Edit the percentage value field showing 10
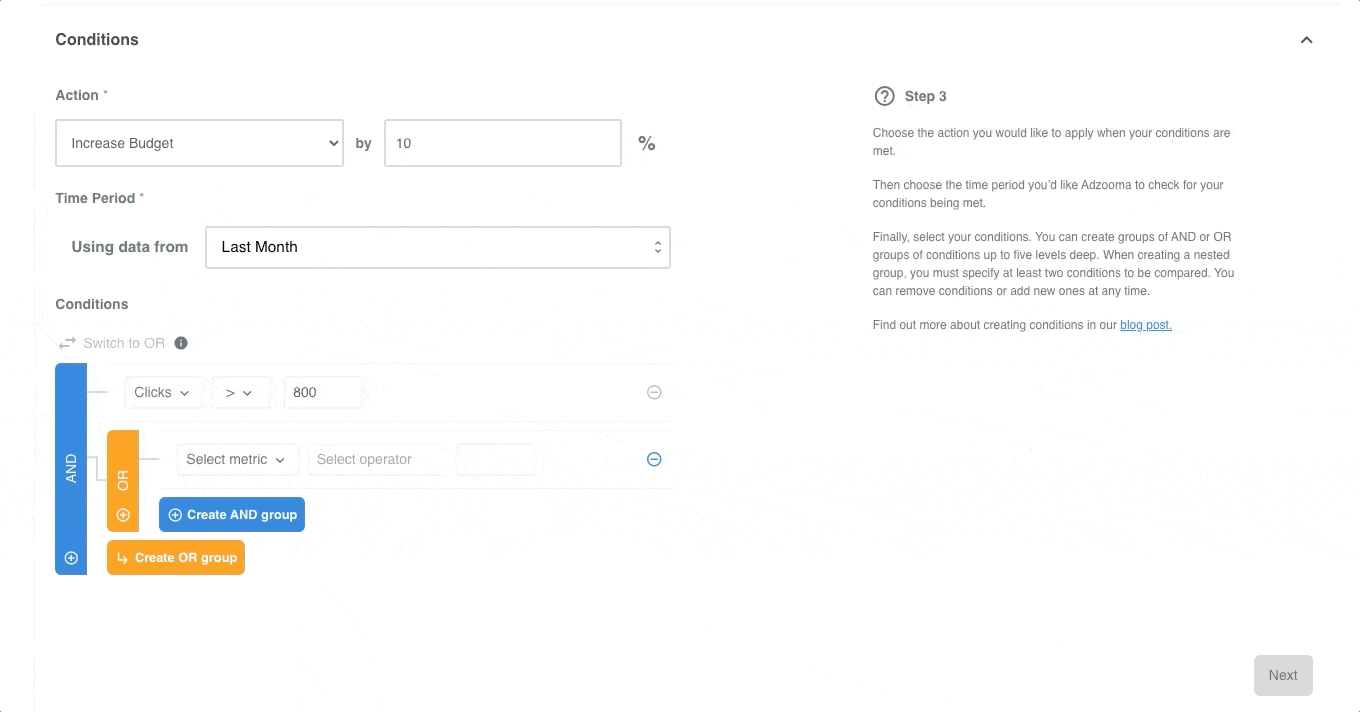Viewport: 1360px width, 712px height. point(502,143)
